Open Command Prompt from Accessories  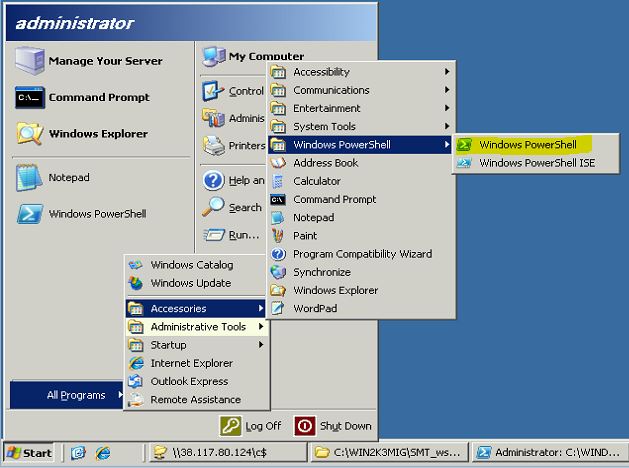click(x=361, y=199)
